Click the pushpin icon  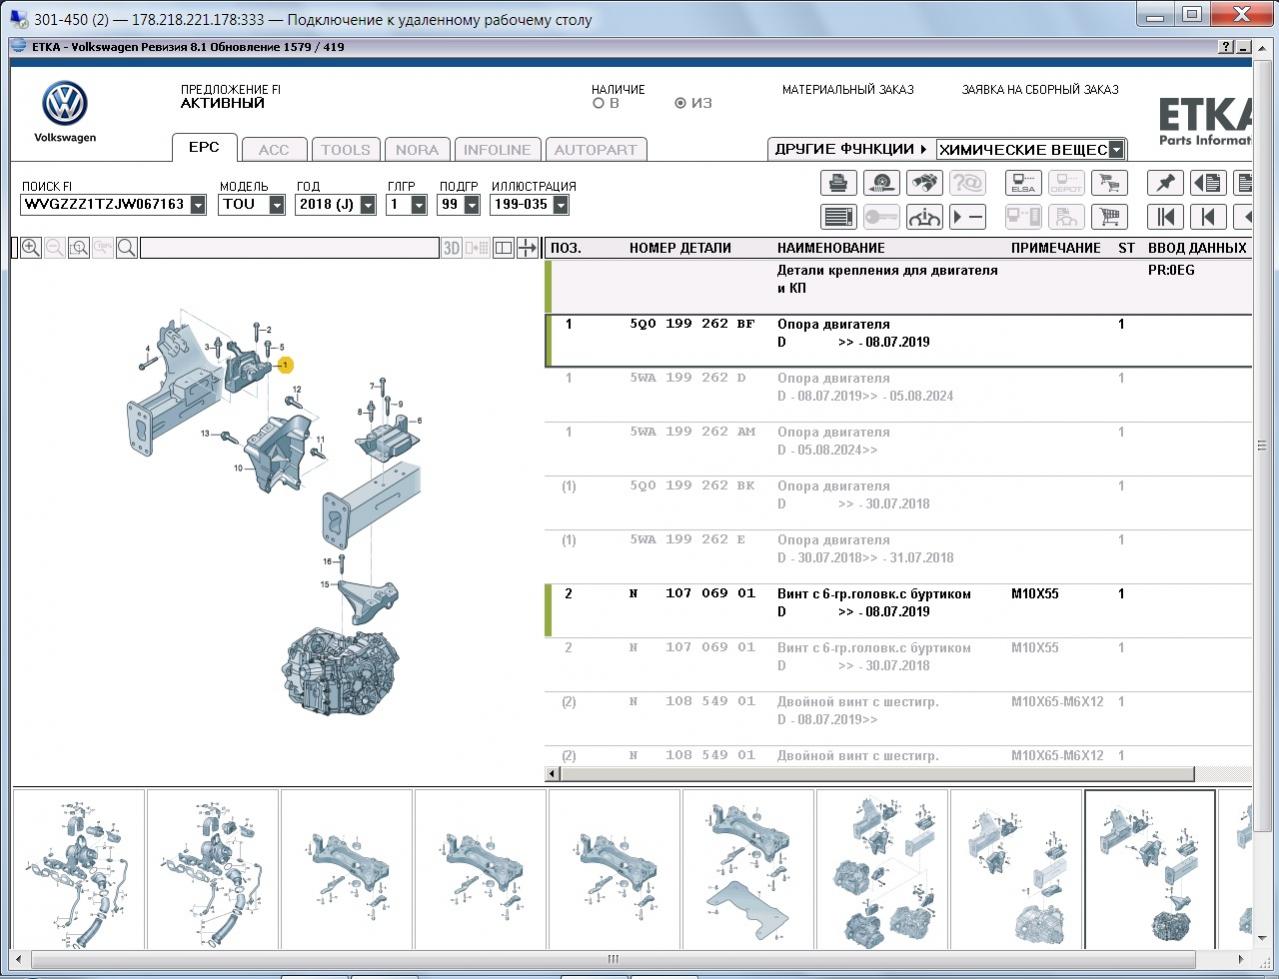pyautogui.click(x=1165, y=183)
